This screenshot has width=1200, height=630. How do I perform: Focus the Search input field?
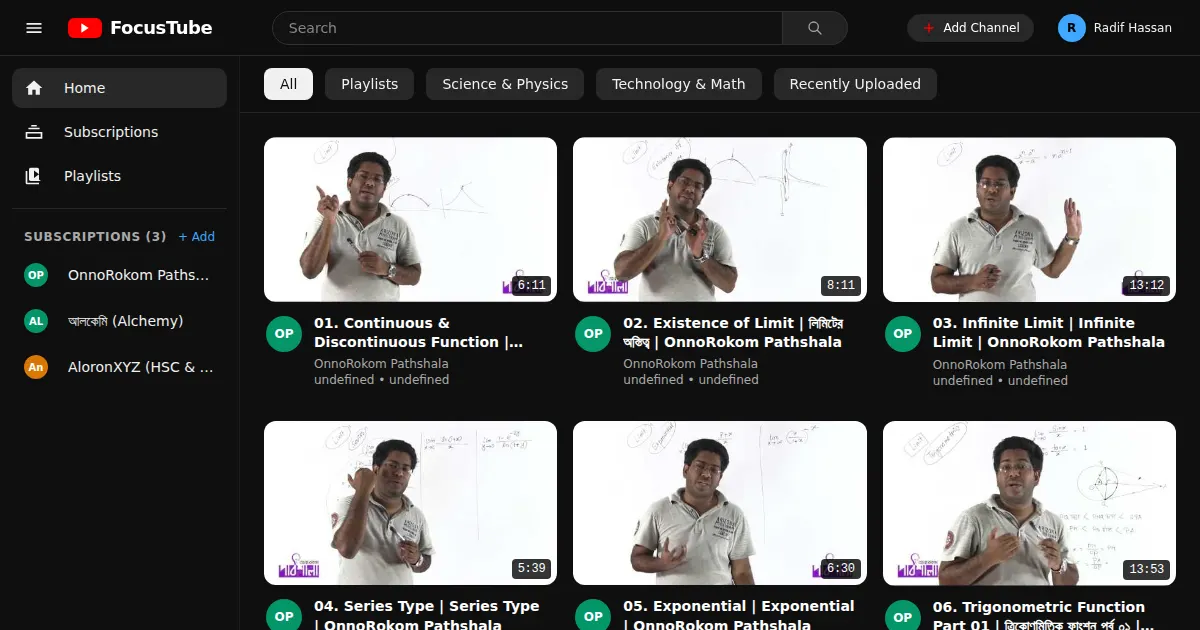(x=527, y=28)
